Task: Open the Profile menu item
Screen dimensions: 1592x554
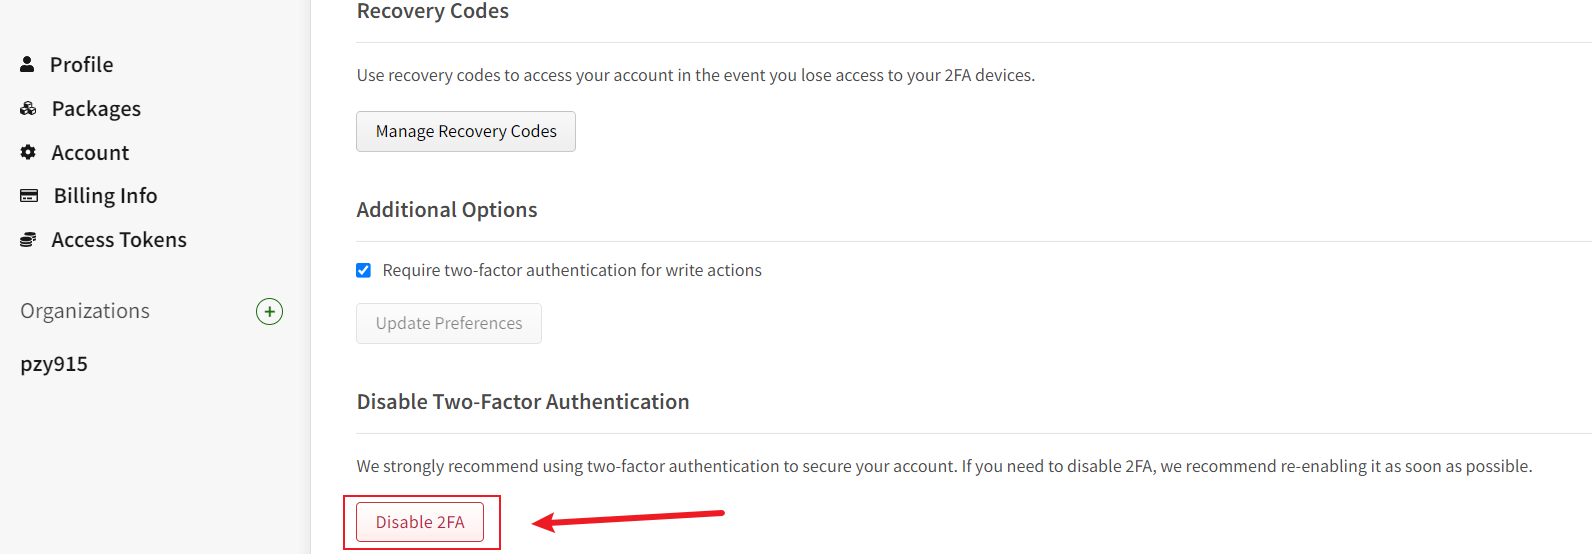Action: click(x=82, y=65)
